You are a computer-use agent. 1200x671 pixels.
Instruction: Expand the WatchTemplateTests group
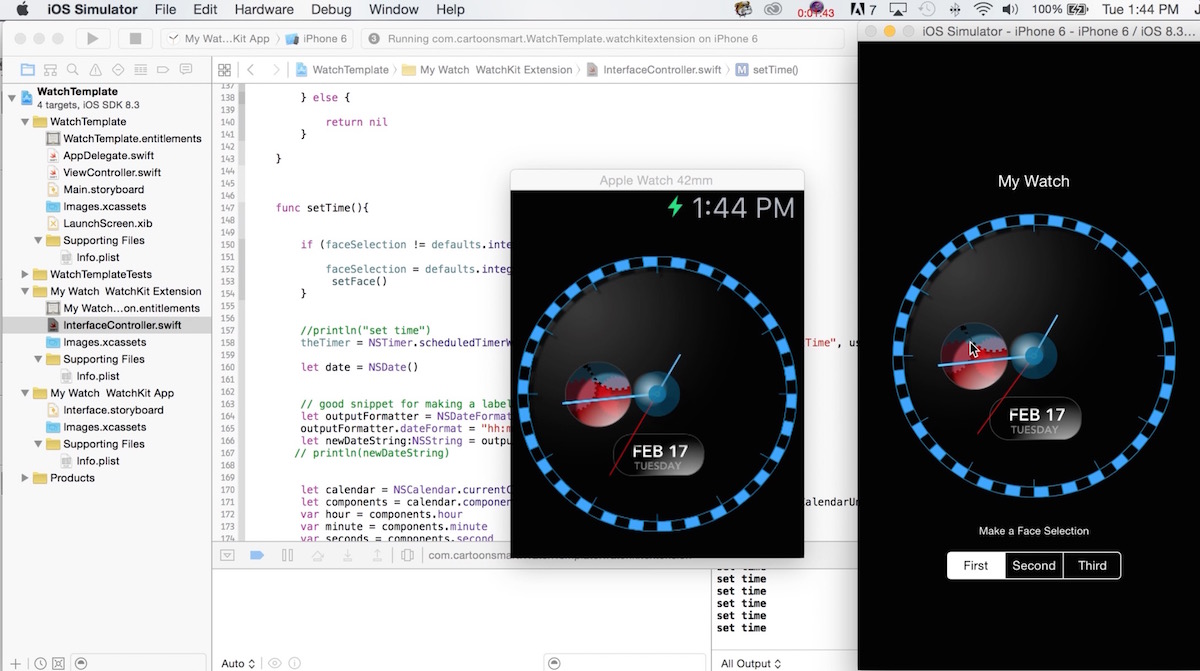(x=25, y=274)
